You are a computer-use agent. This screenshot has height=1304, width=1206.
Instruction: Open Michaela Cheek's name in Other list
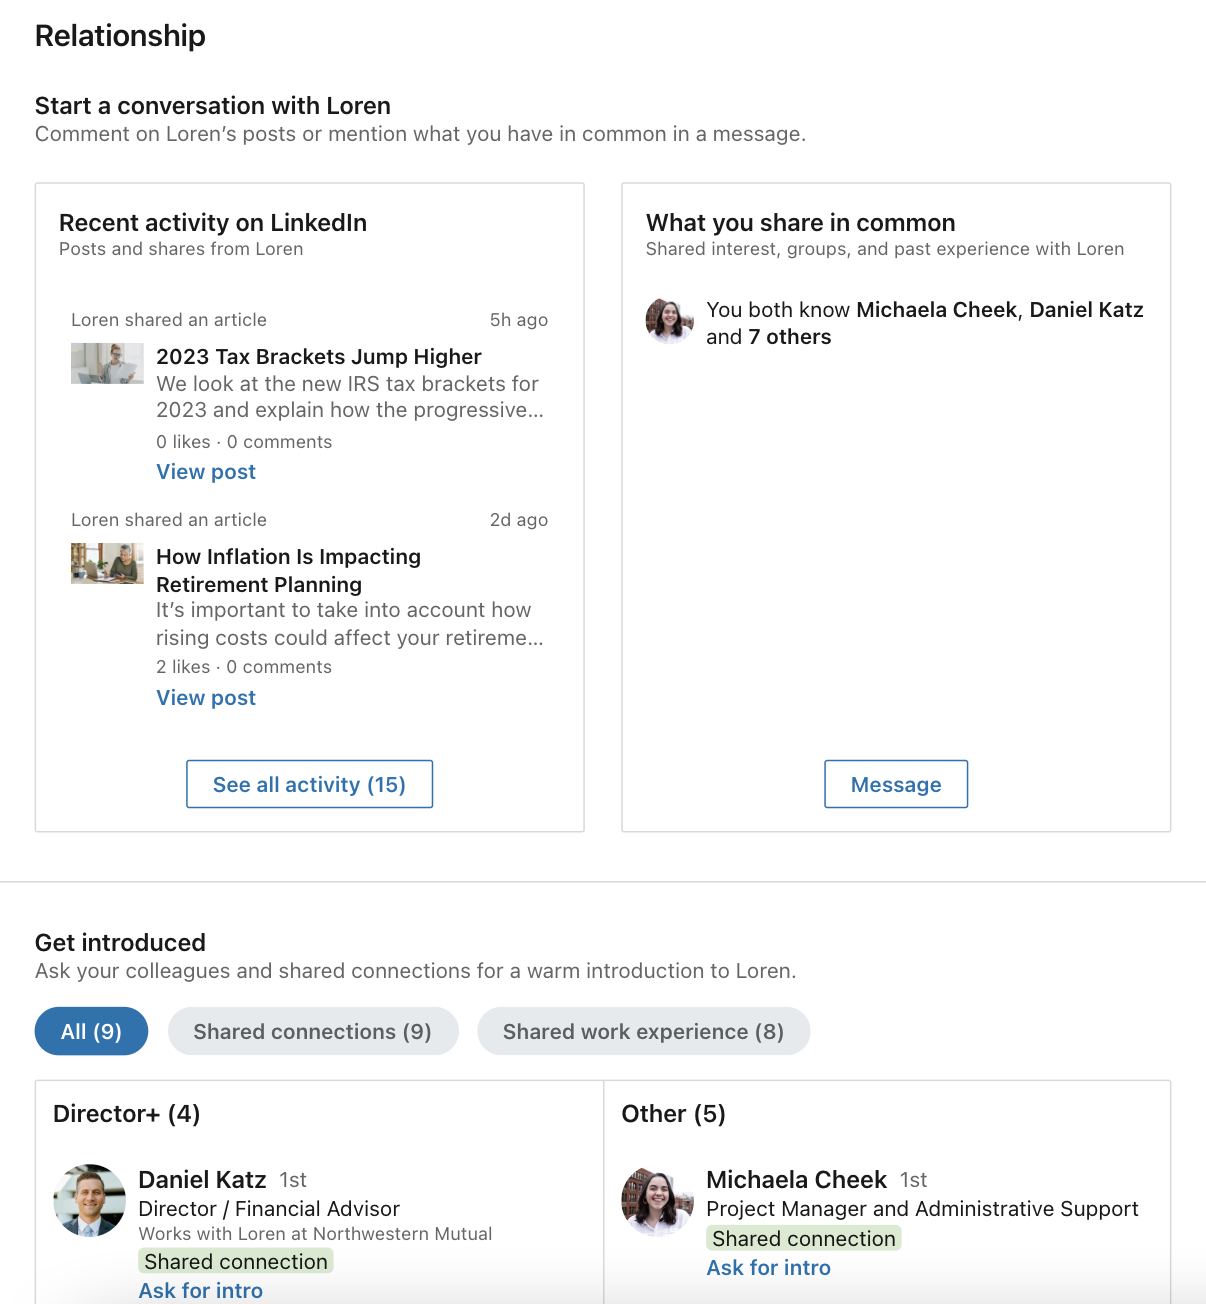point(797,1180)
